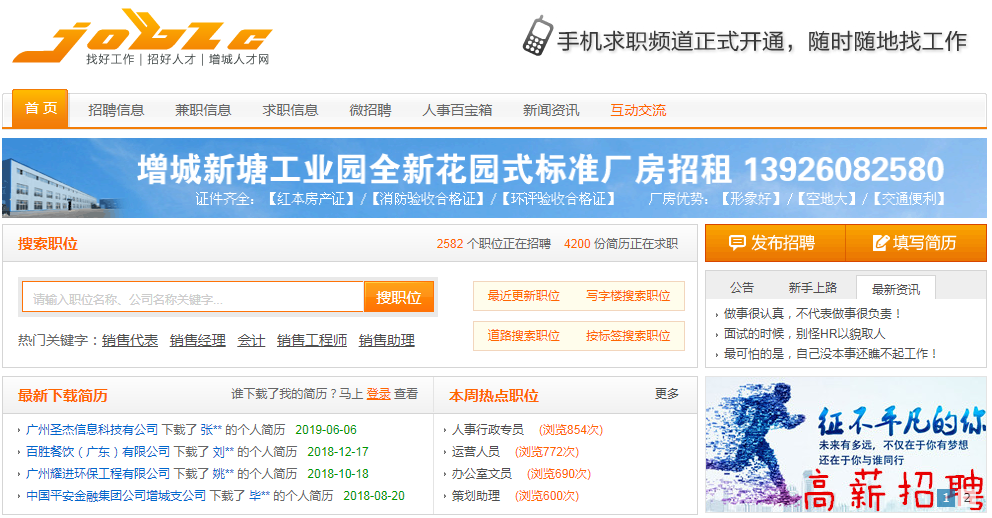Select the 最近更新职位 link
Screen dimensions: 992x518
(524, 296)
